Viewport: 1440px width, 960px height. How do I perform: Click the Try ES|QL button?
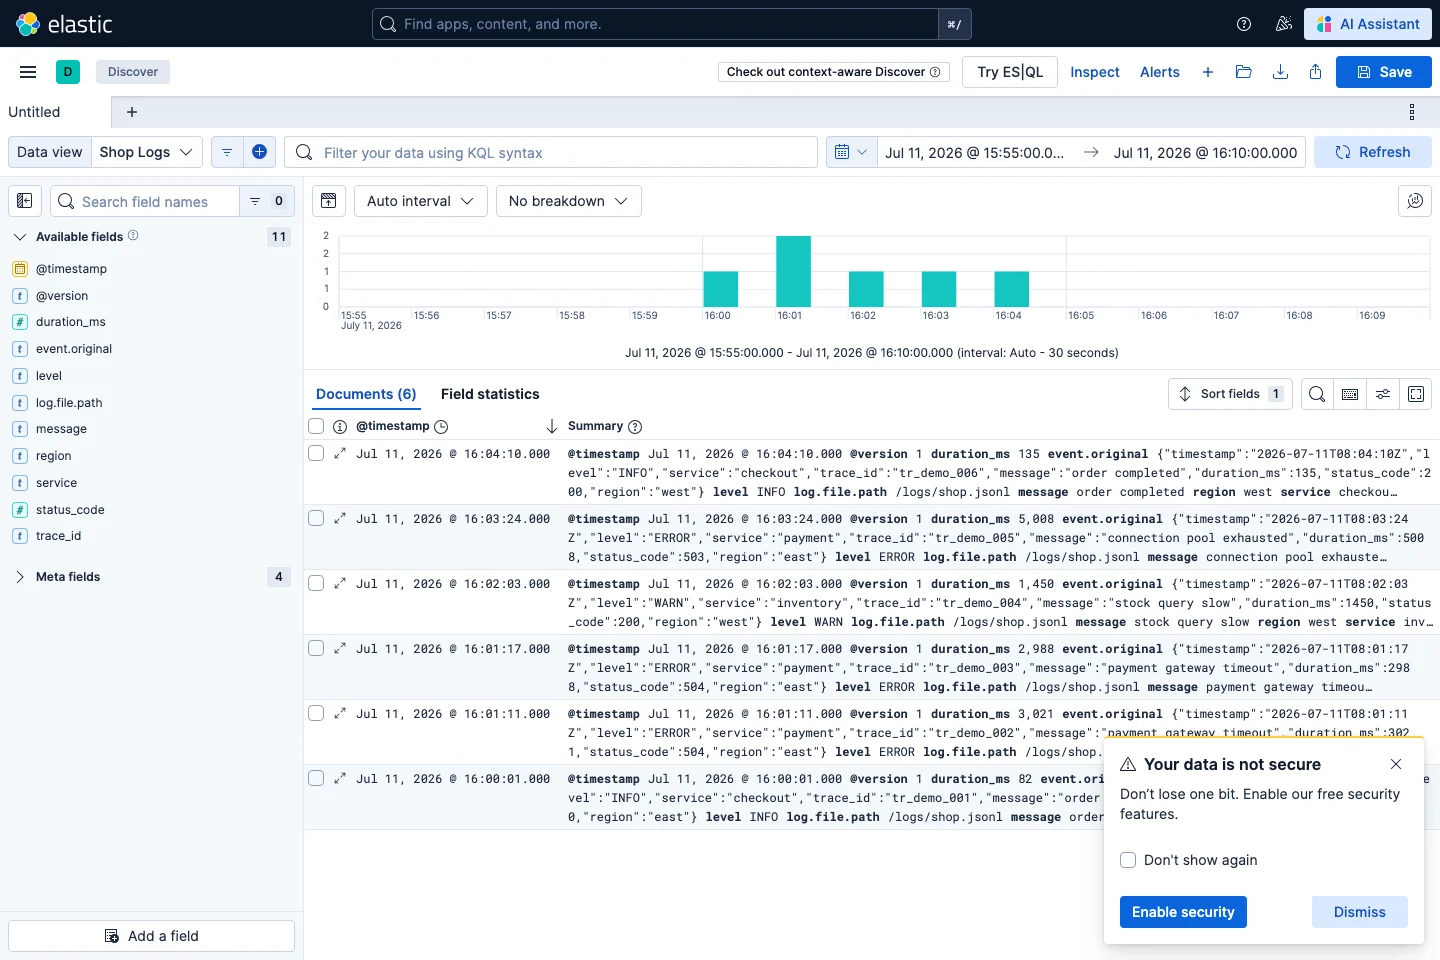coord(1010,72)
